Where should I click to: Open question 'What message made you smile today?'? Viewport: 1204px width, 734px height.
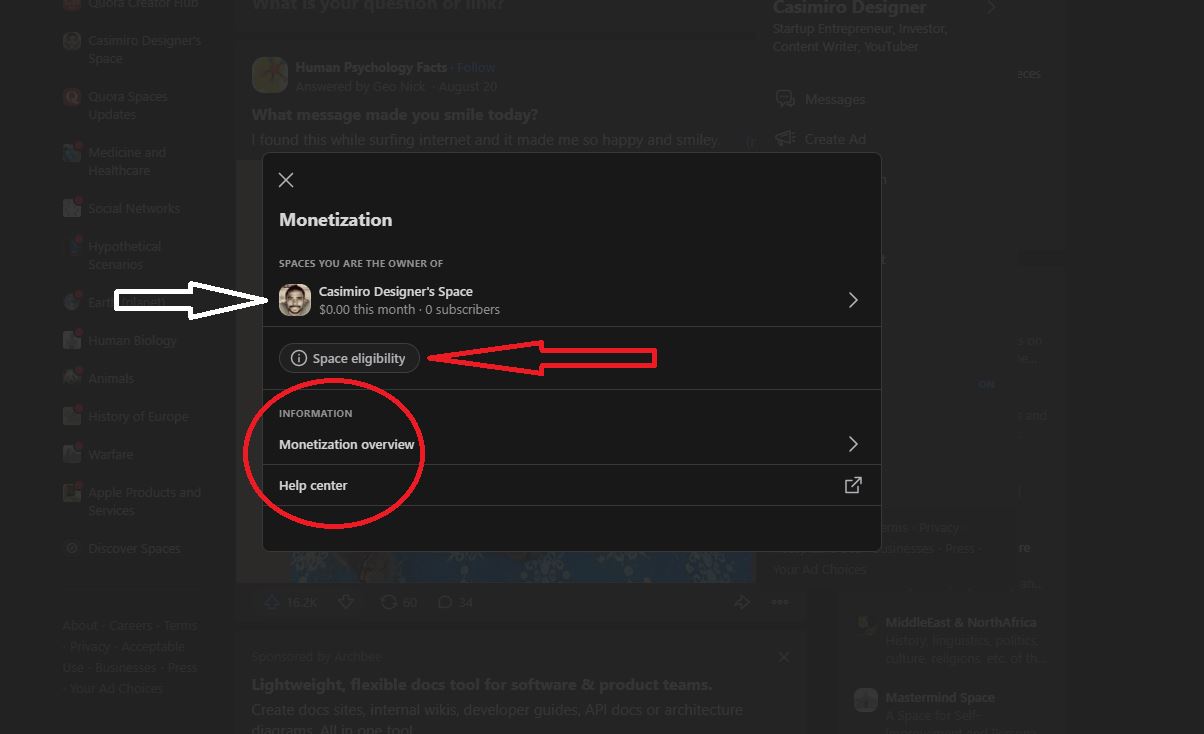pos(395,115)
